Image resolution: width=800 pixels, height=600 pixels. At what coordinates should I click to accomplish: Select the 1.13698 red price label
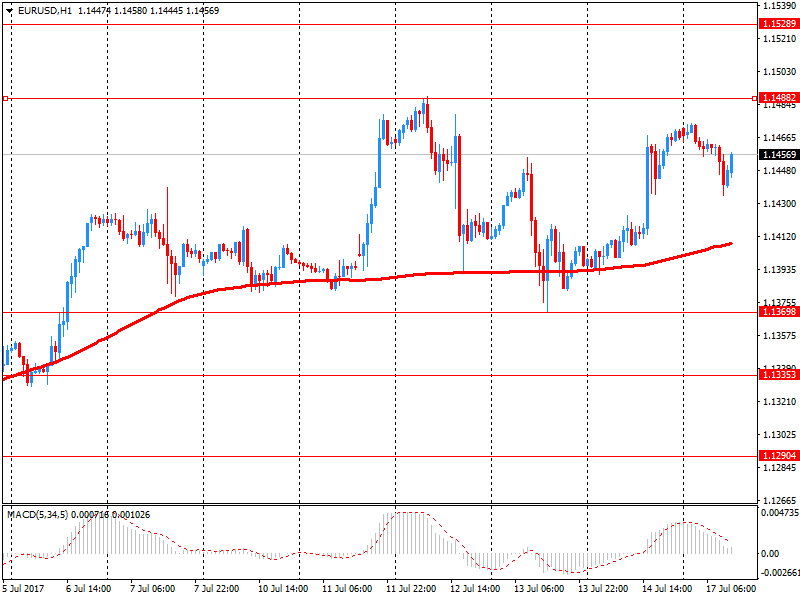779,312
